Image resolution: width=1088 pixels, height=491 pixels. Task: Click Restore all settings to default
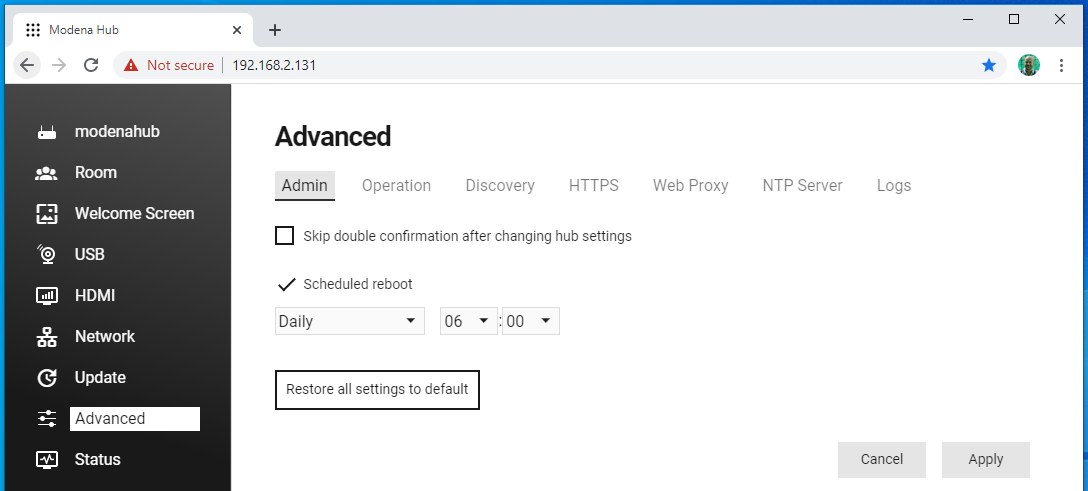click(377, 389)
